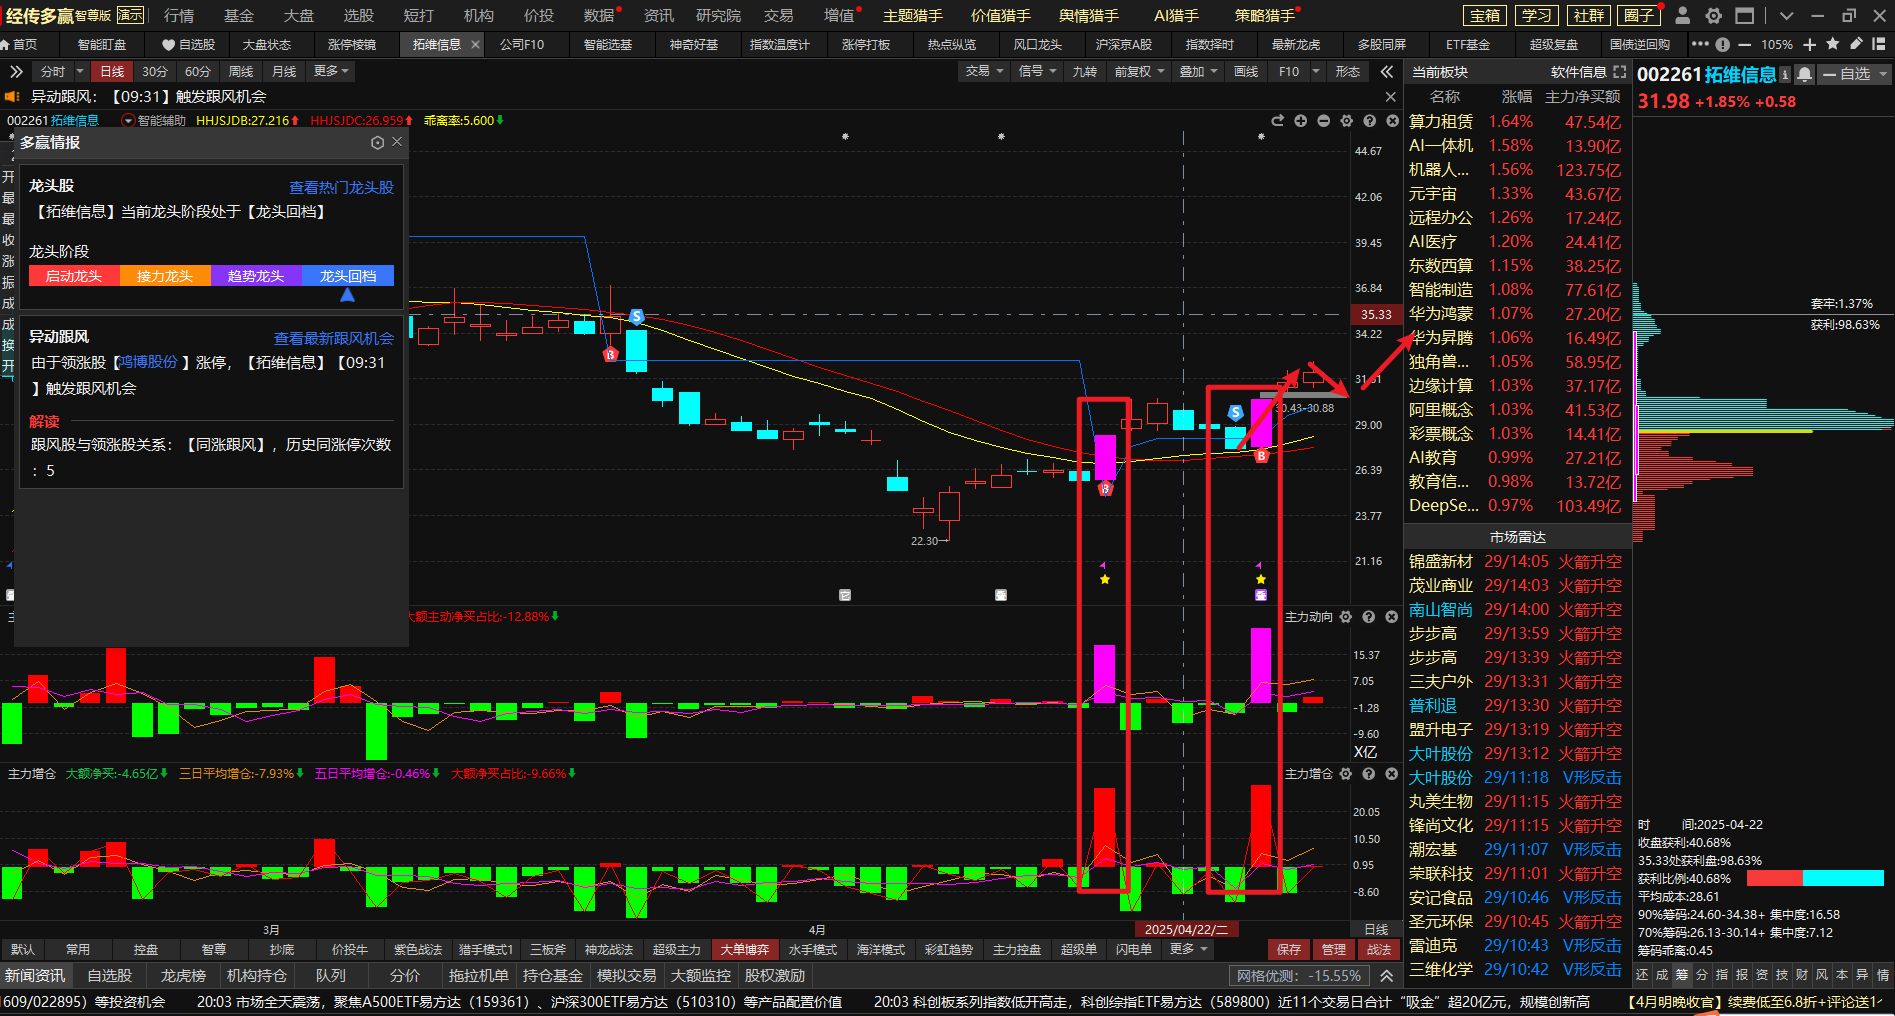This screenshot has height=1016, width=1895.
Task: Click the star favorite icon in tab bar
Action: click(1833, 44)
